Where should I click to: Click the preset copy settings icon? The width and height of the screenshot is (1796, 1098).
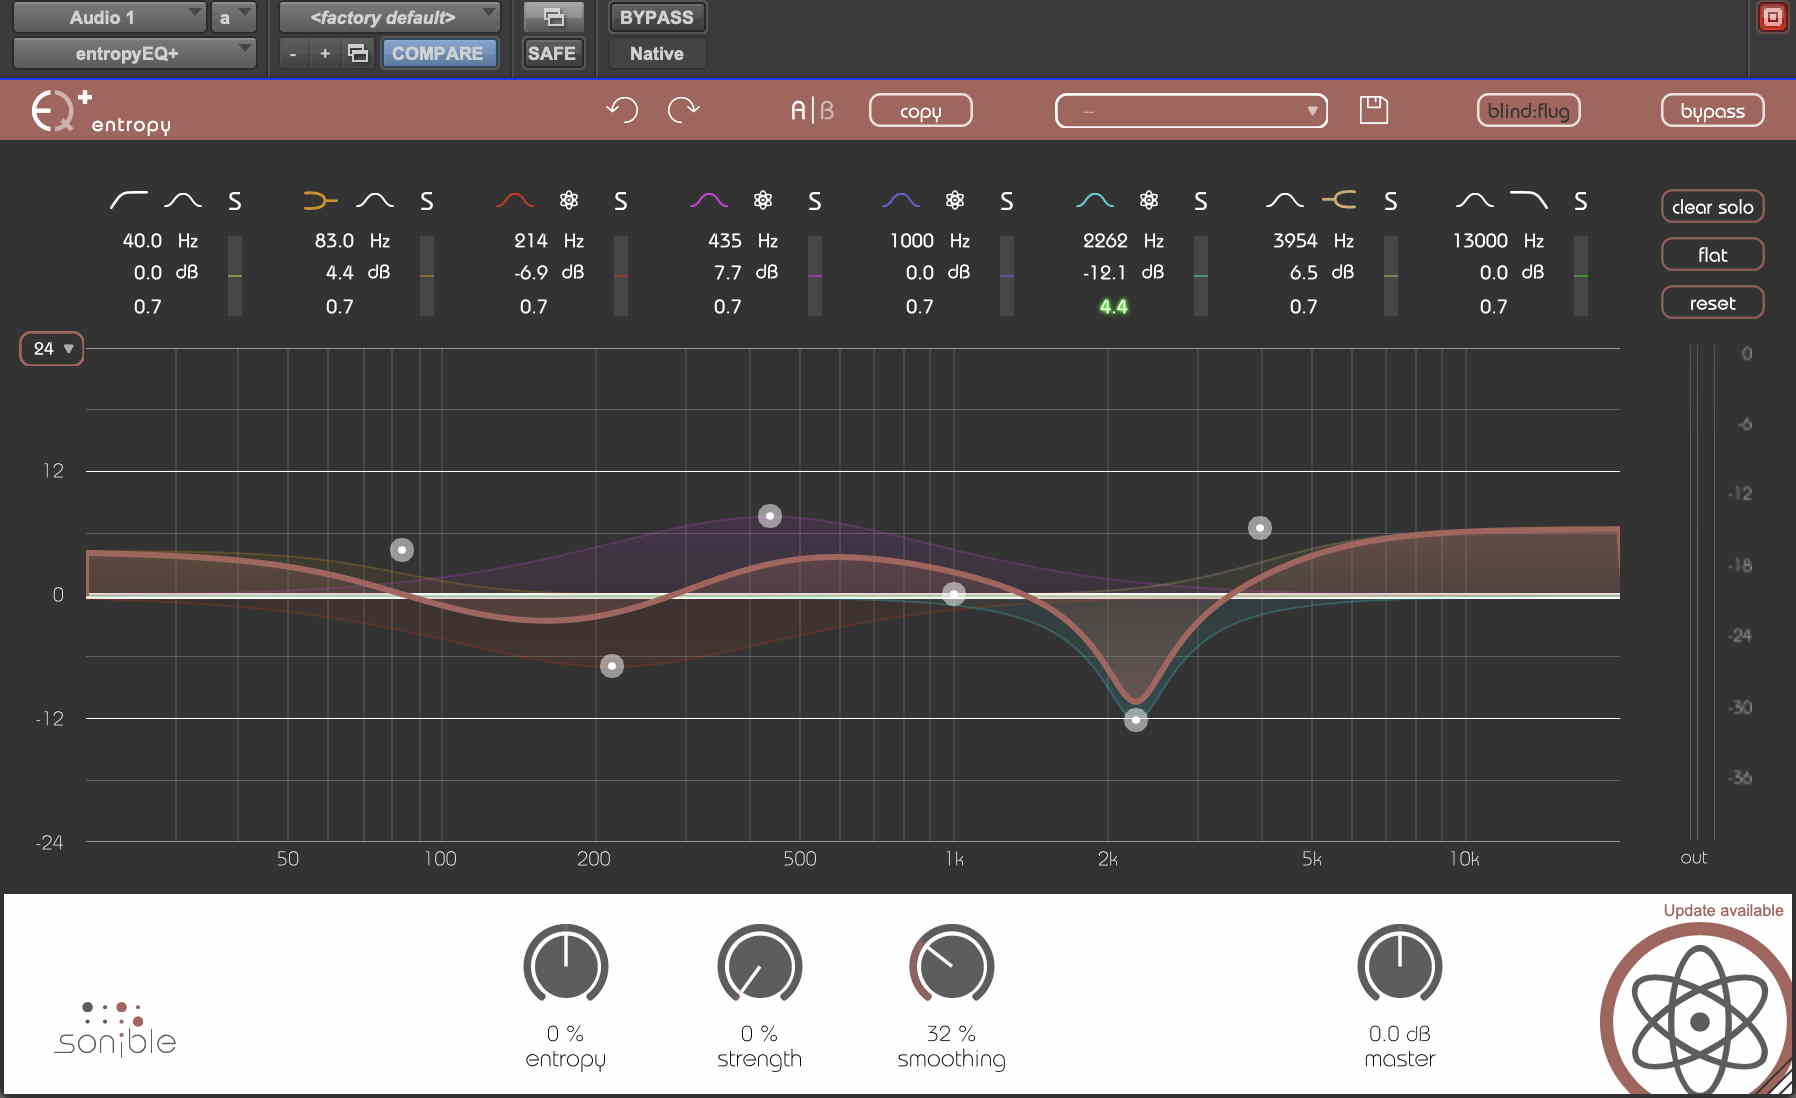click(358, 53)
